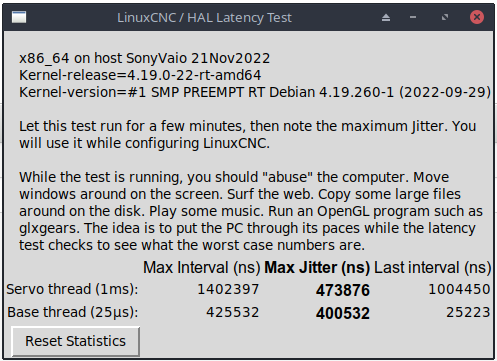Click the host SonyVaio info line
Screen dimensions: 497x361
click(x=144, y=58)
